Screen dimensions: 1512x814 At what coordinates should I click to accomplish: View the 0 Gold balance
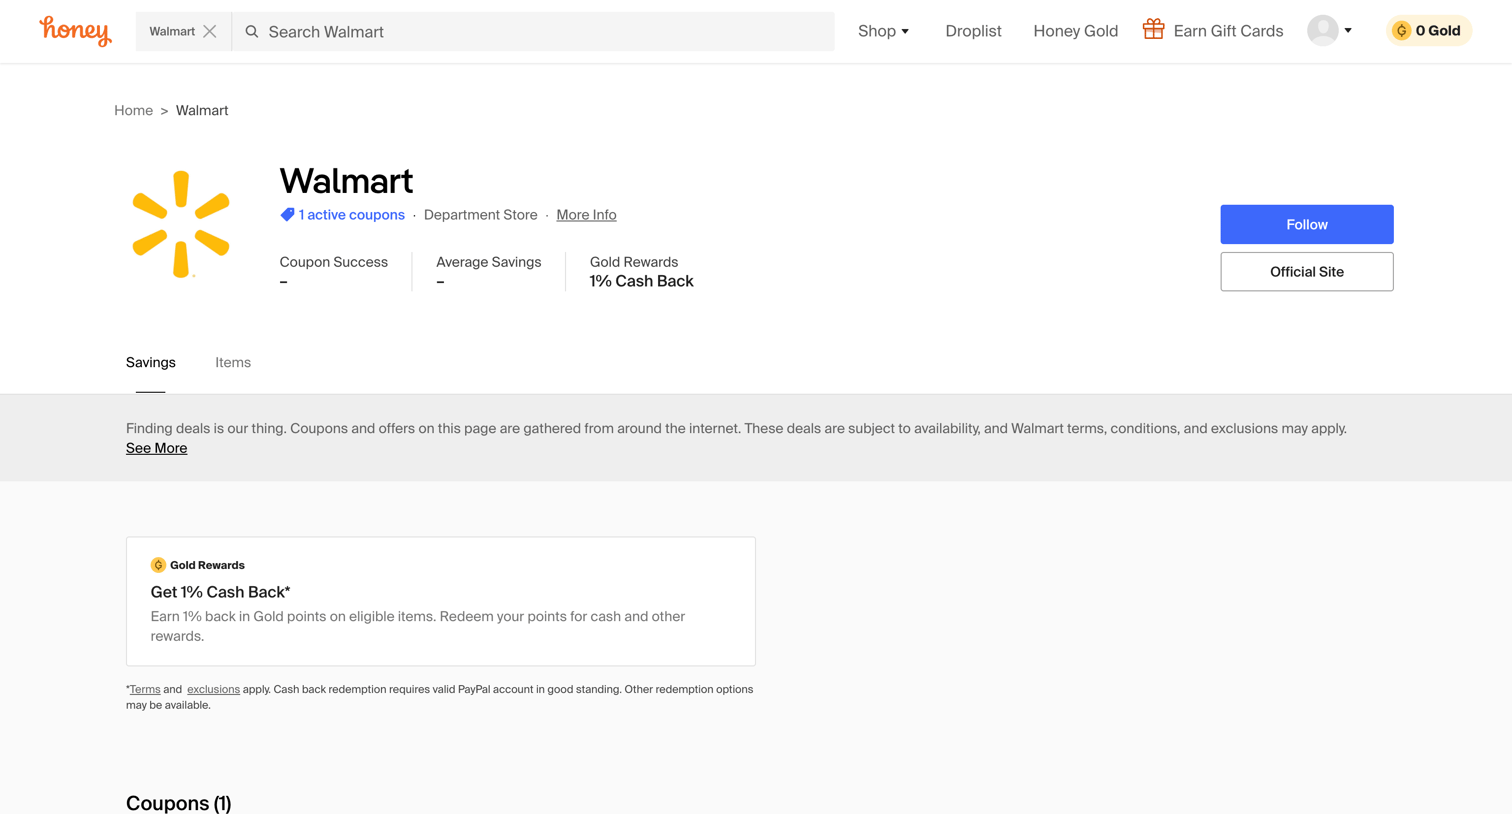click(1429, 31)
